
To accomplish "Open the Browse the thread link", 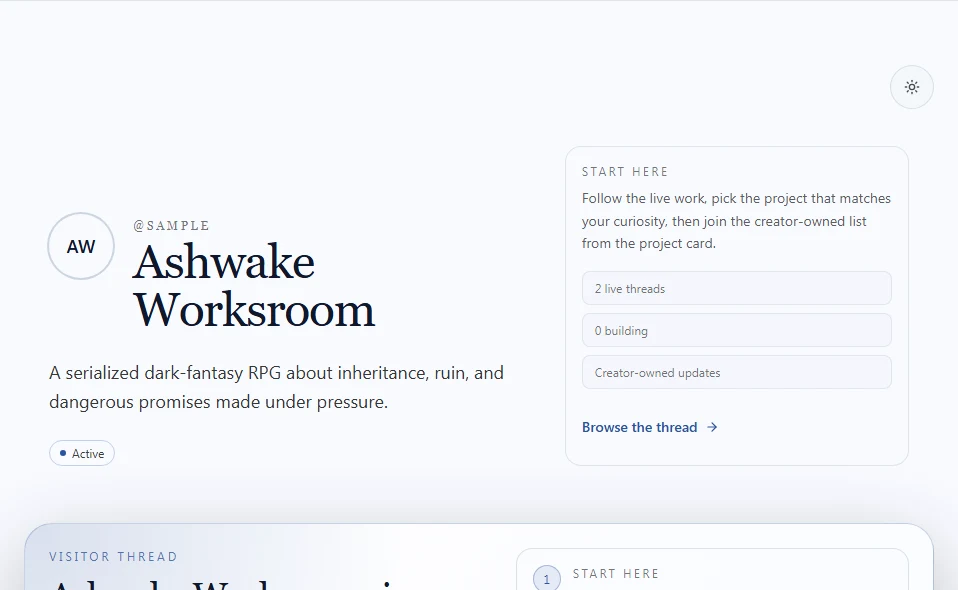I will tap(649, 428).
